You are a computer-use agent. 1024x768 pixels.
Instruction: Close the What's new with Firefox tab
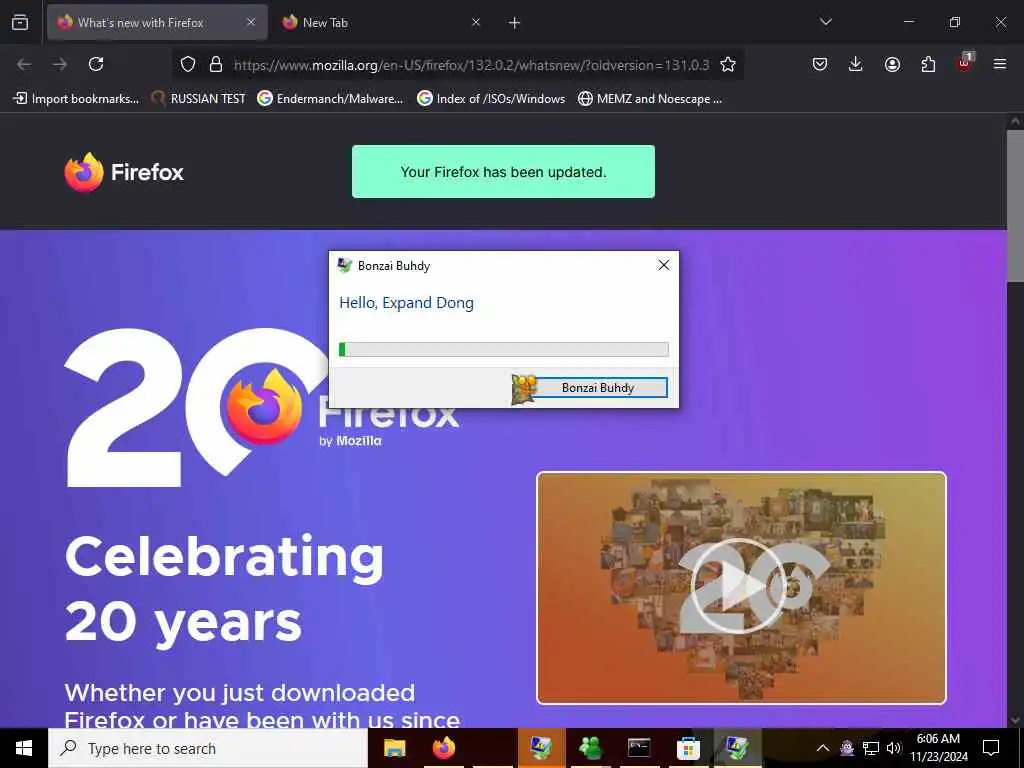pyautogui.click(x=251, y=22)
